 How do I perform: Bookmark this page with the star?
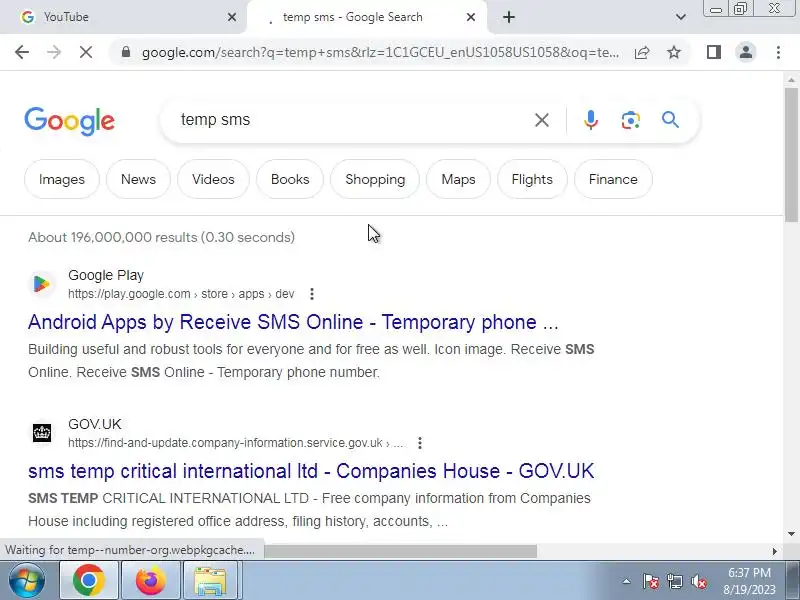pos(674,52)
